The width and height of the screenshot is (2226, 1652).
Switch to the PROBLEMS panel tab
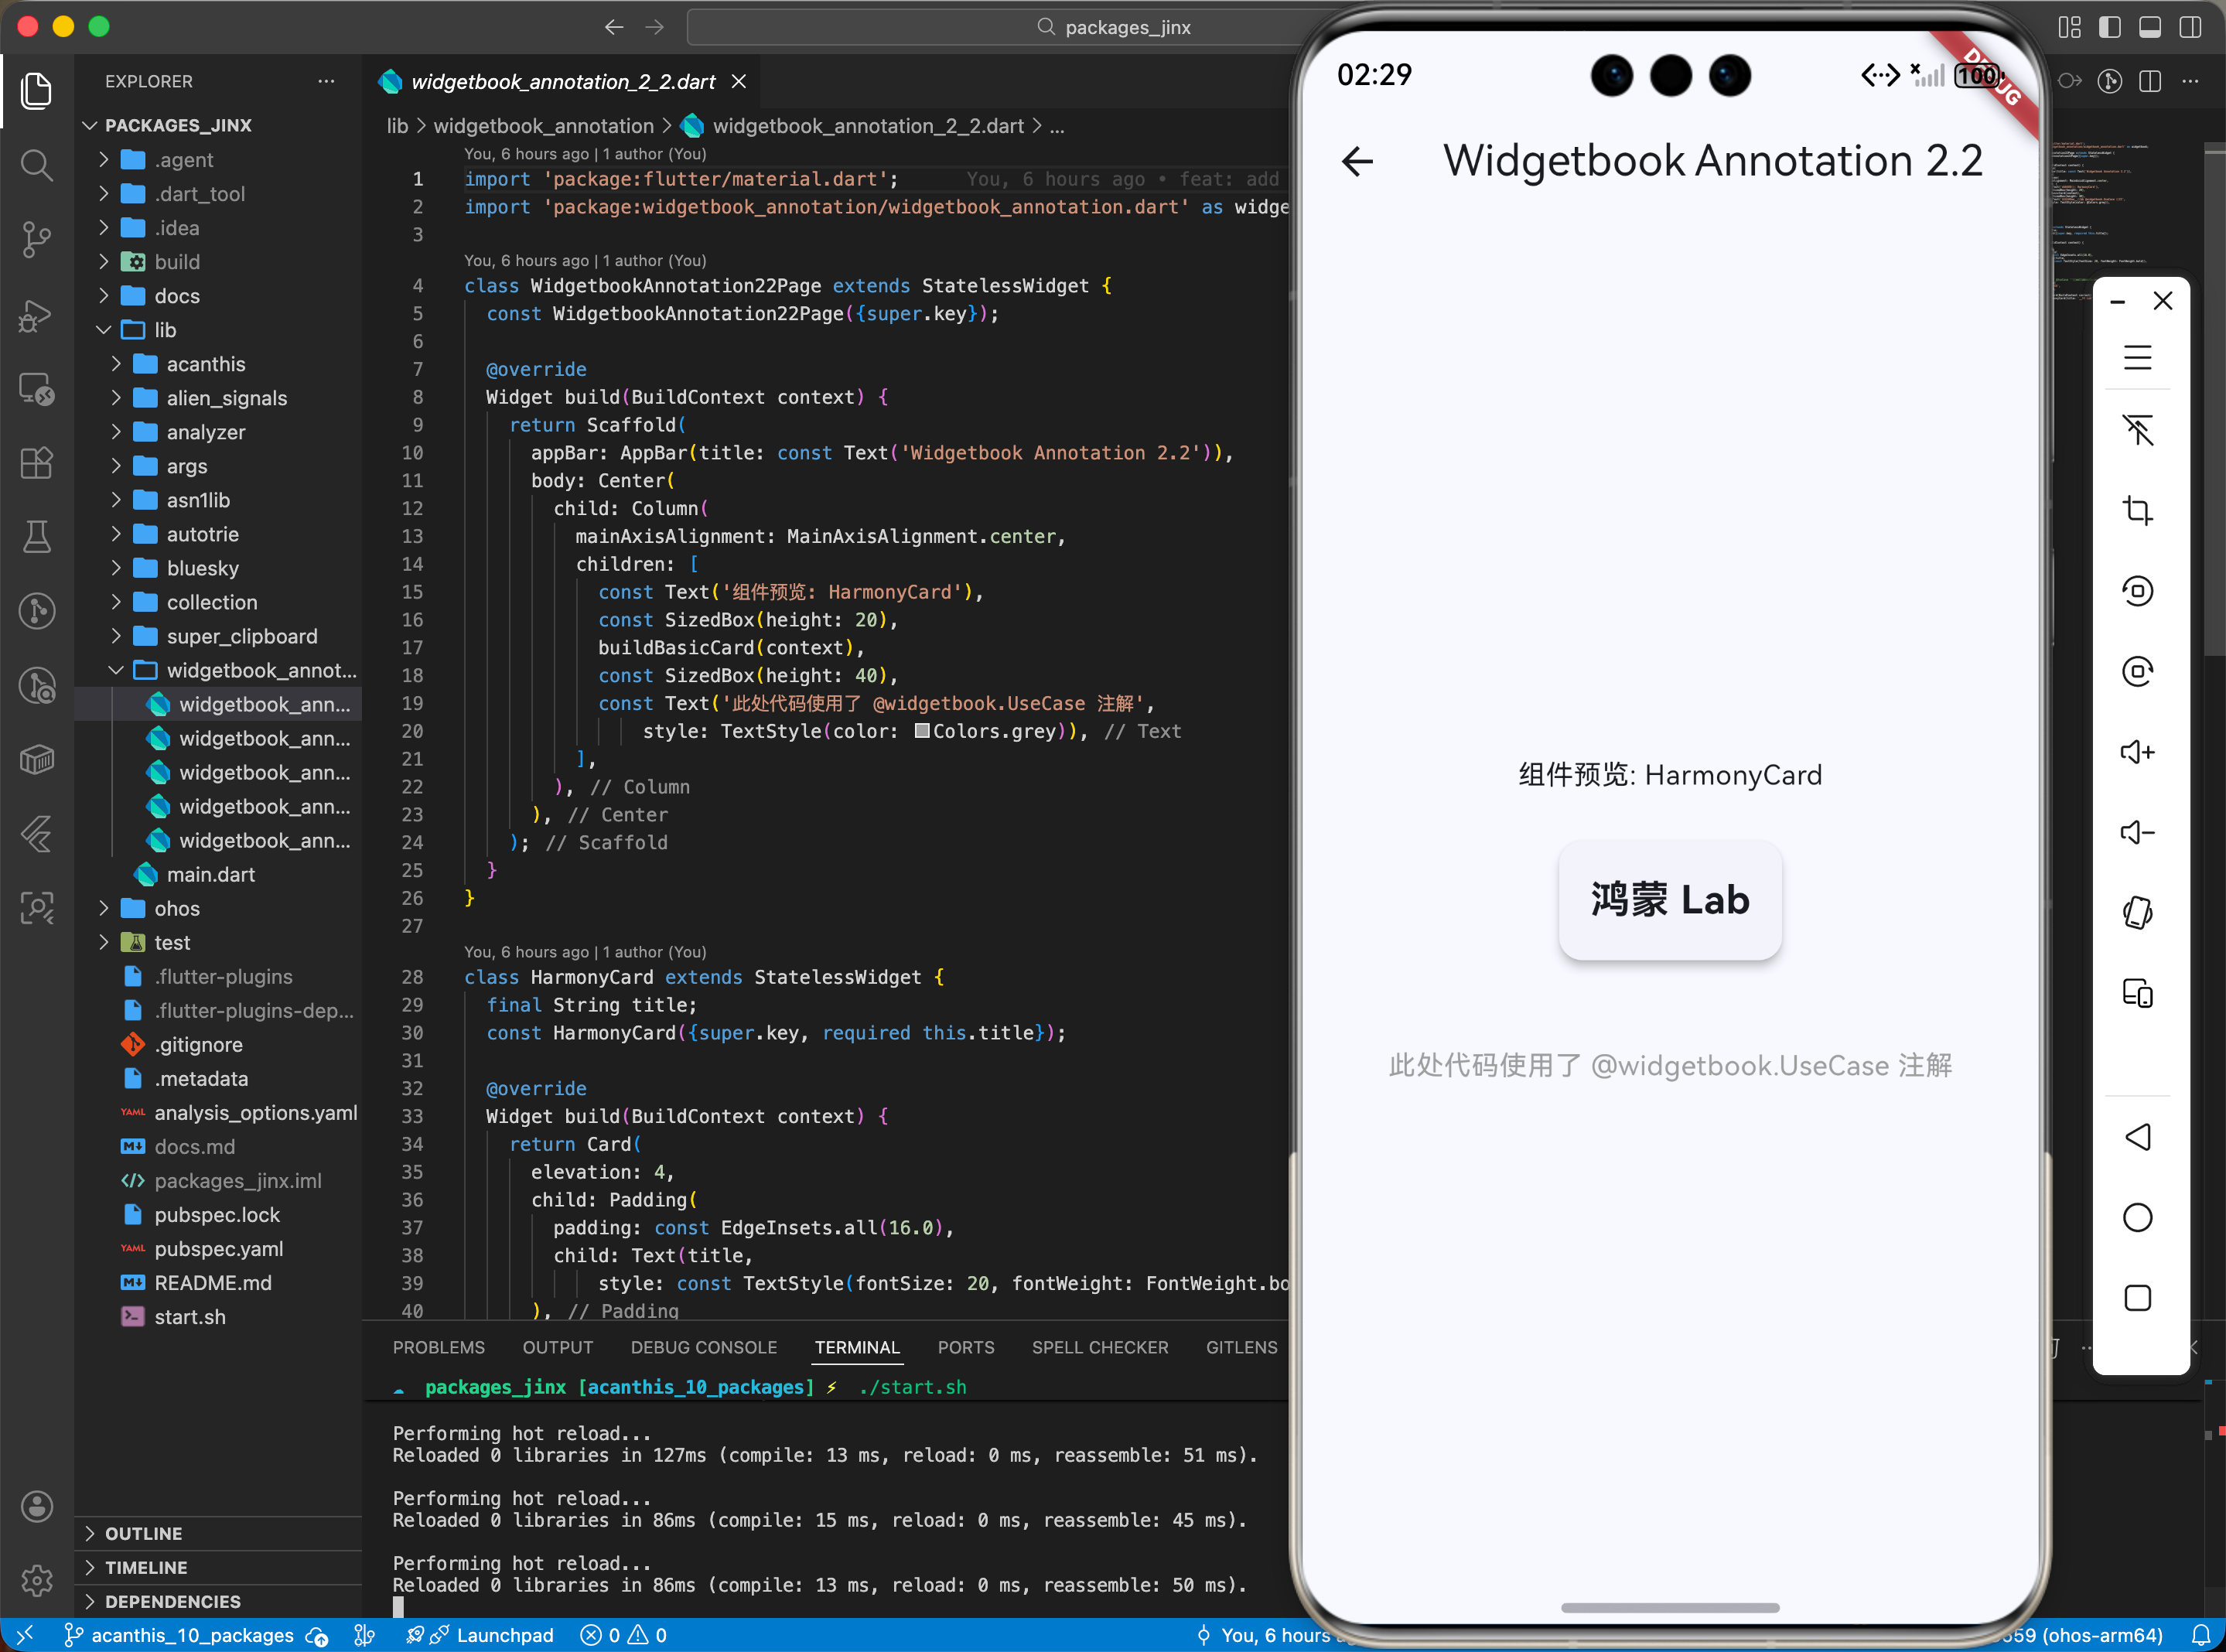coord(438,1347)
